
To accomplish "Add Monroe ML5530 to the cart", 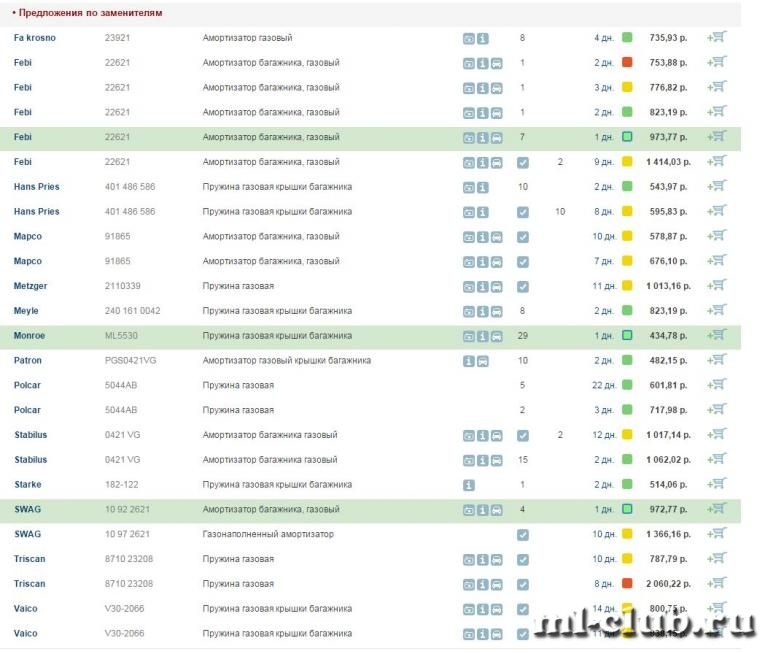I will pos(716,335).
